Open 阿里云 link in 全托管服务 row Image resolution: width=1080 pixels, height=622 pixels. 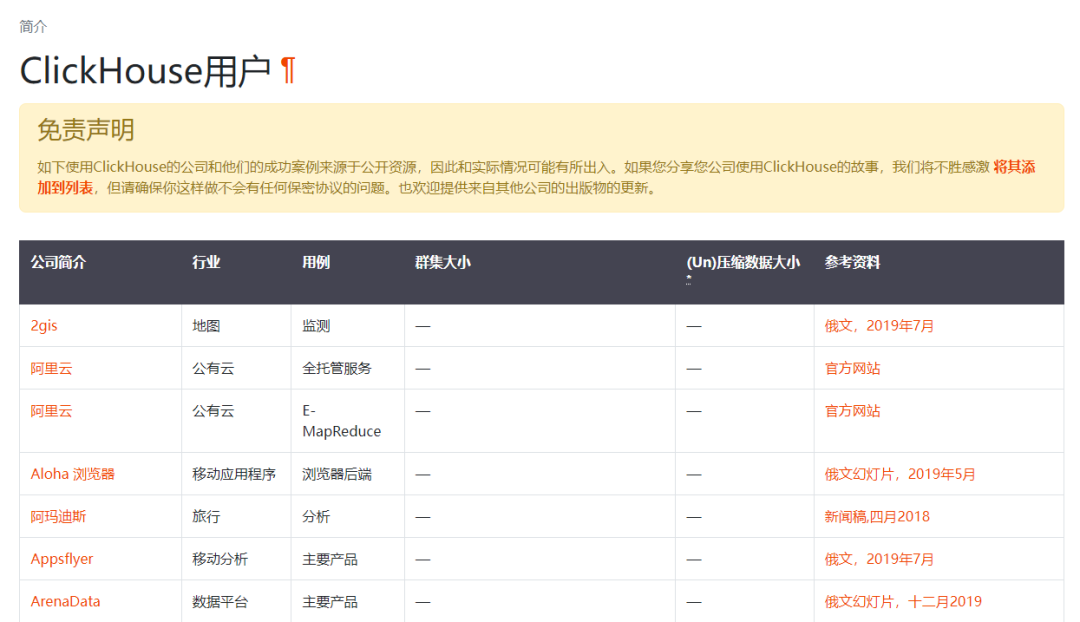51,369
